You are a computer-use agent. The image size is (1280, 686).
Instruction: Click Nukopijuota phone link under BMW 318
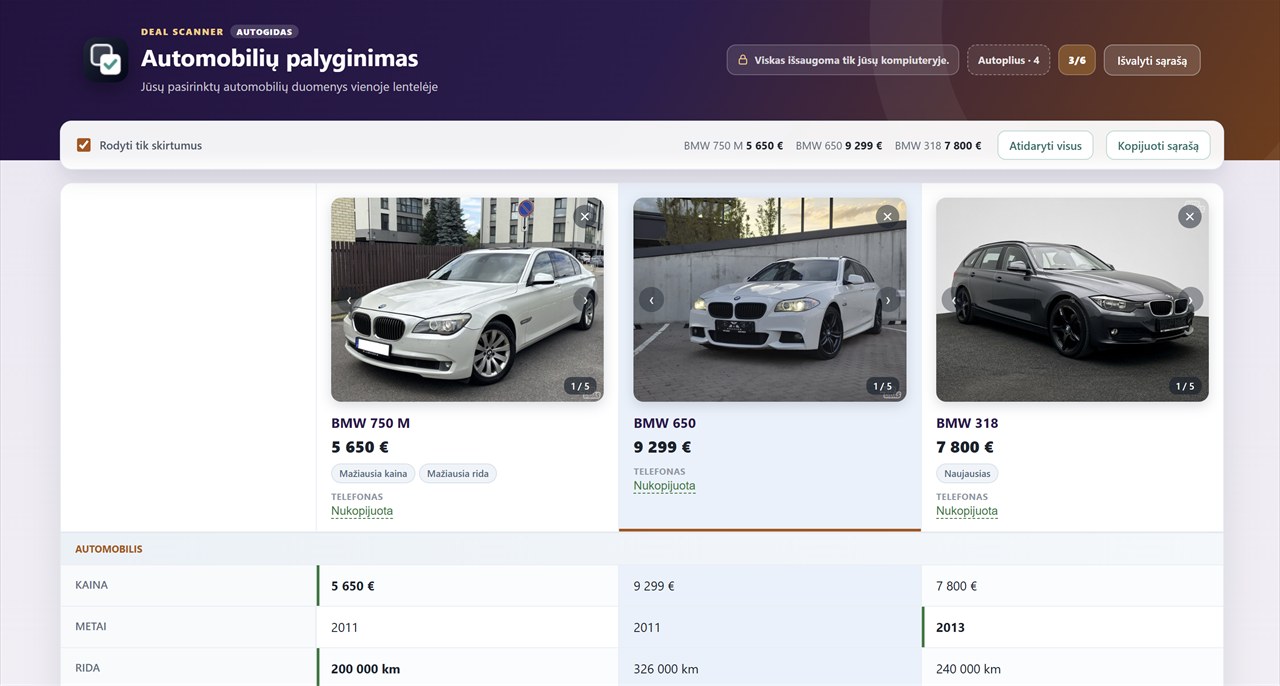pos(967,511)
